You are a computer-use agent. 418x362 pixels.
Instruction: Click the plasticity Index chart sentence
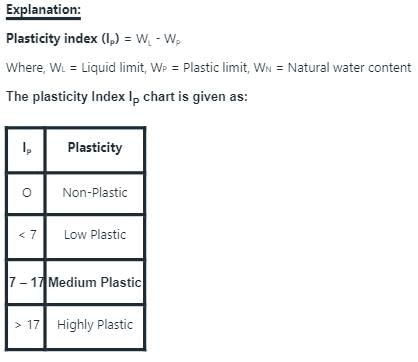127,97
